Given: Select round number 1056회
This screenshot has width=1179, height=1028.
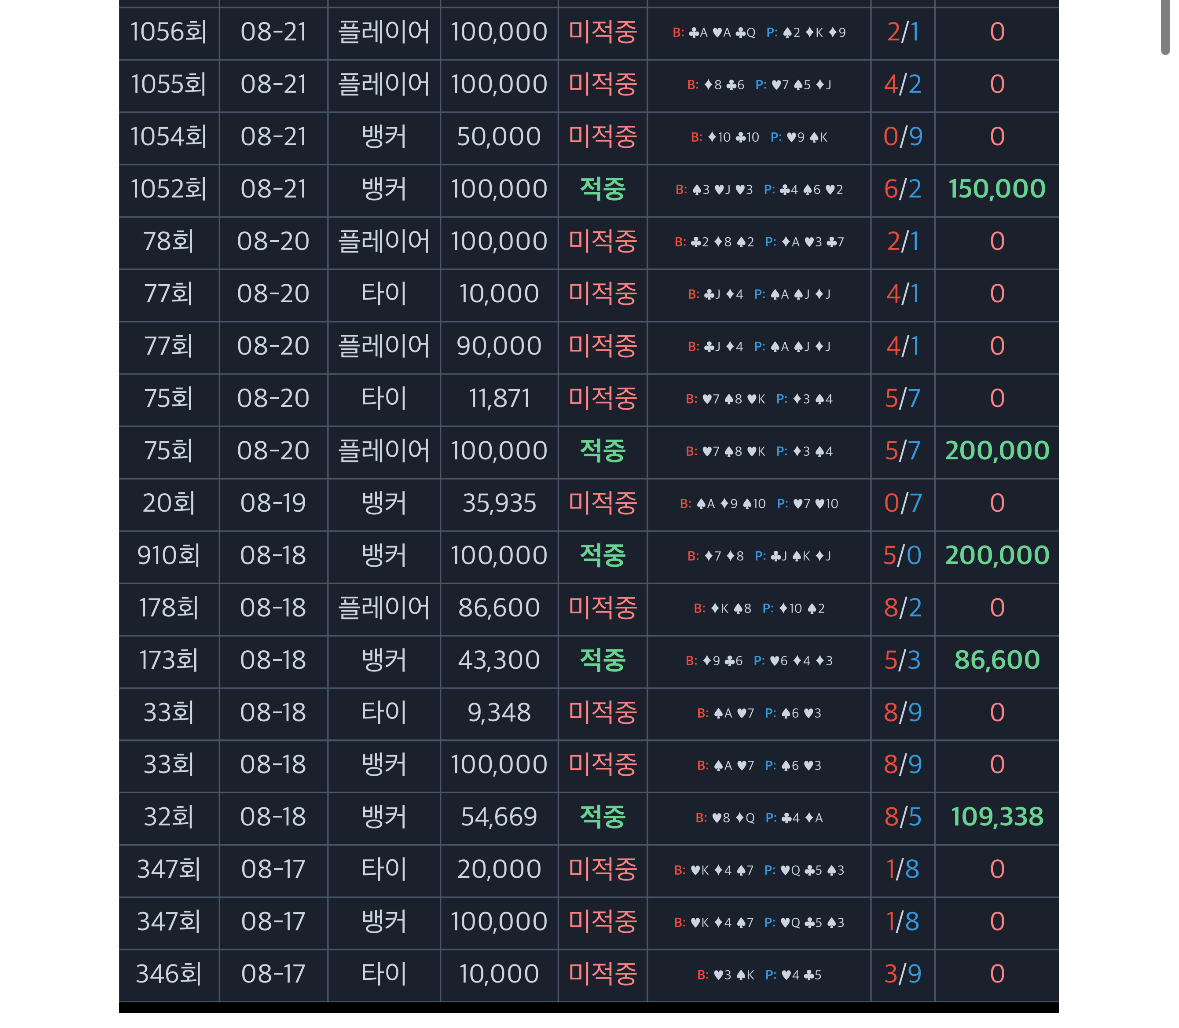Looking at the screenshot, I should pyautogui.click(x=168, y=32).
